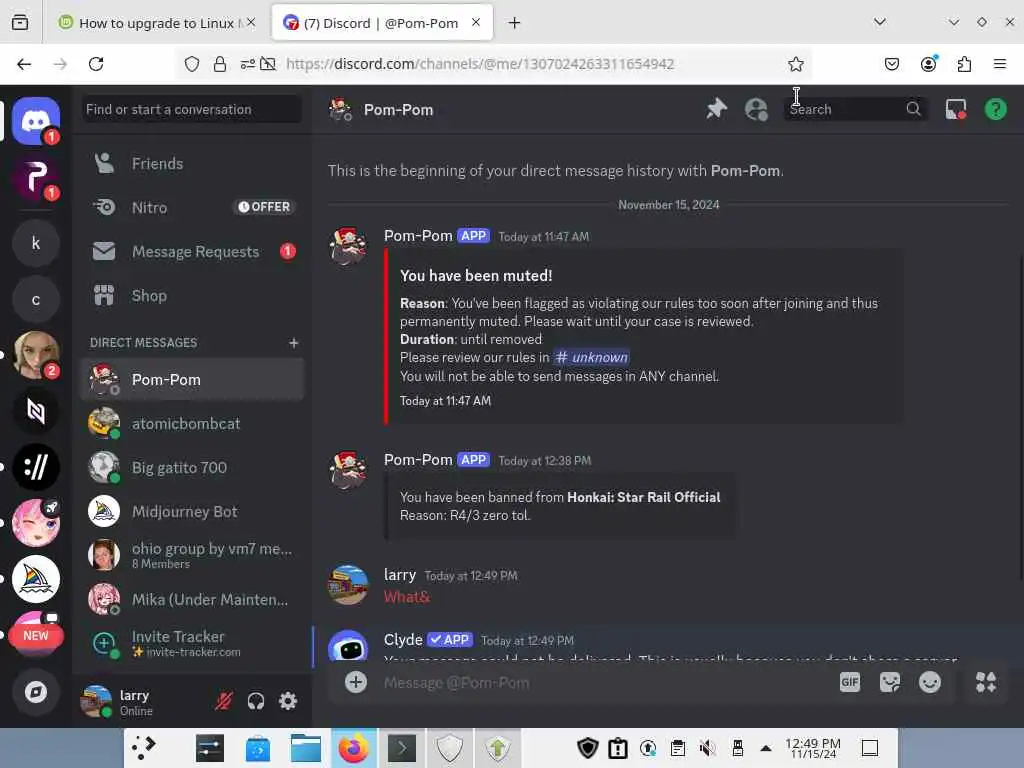Click Clyde's username in chat
Screen dimensions: 1024x768
click(403, 639)
